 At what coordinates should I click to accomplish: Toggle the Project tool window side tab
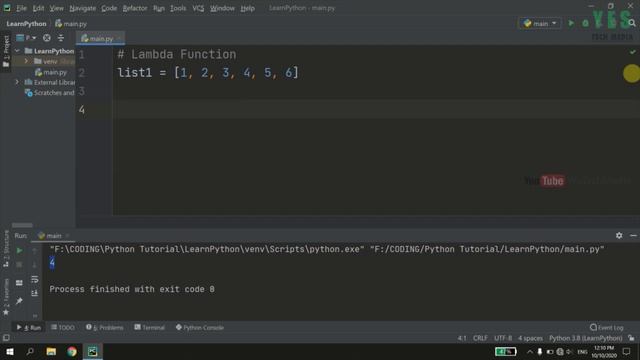click(x=6, y=51)
